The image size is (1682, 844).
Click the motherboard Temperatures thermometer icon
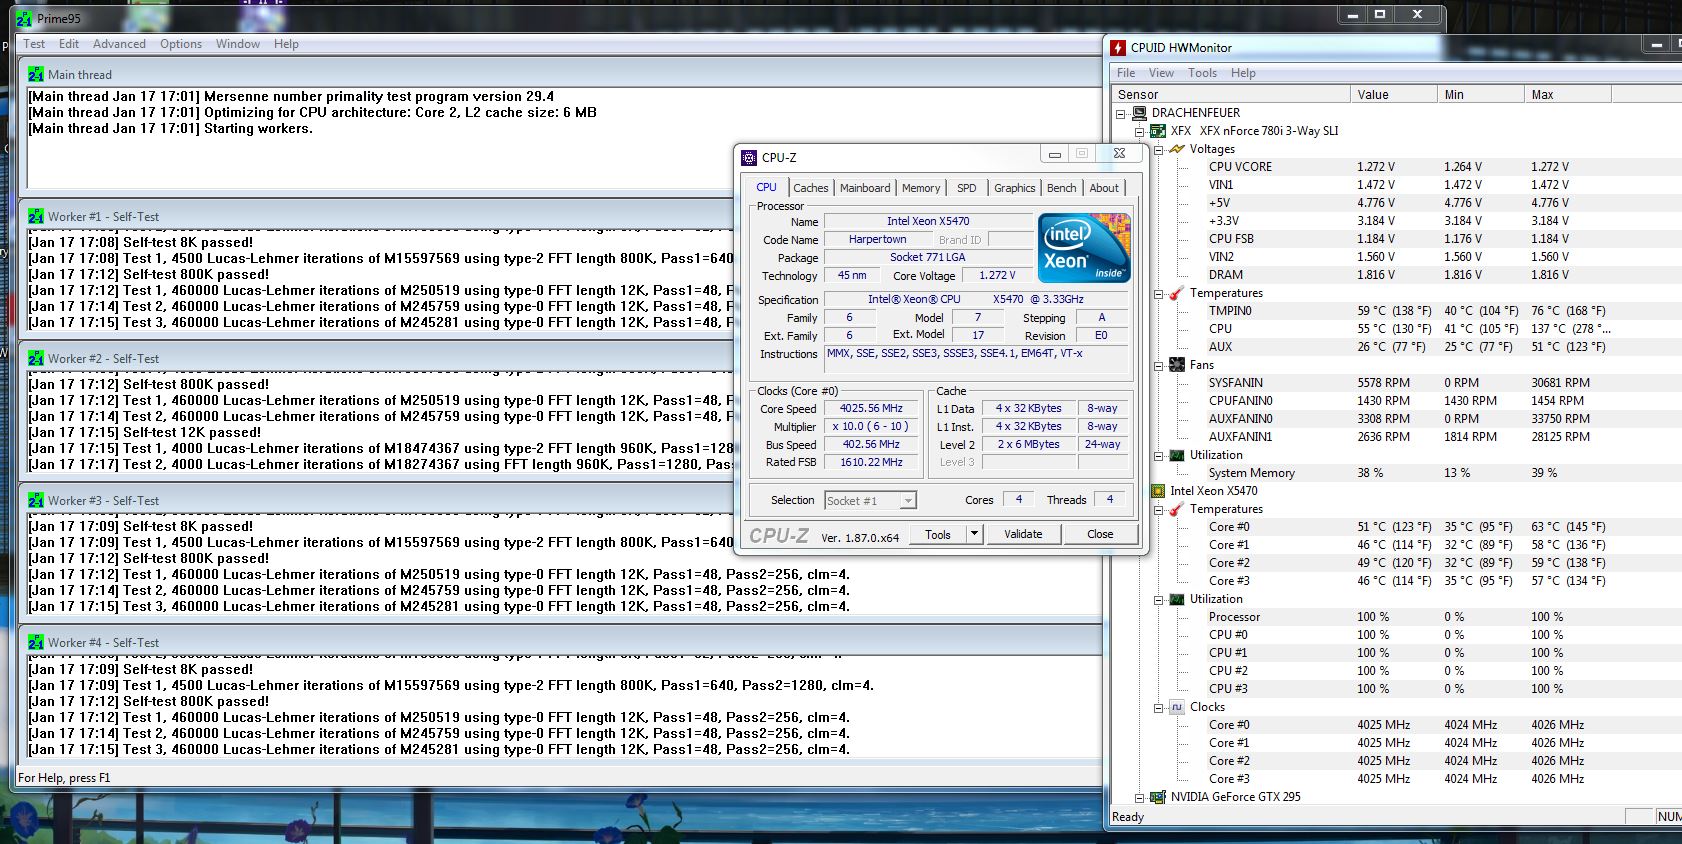(1177, 293)
